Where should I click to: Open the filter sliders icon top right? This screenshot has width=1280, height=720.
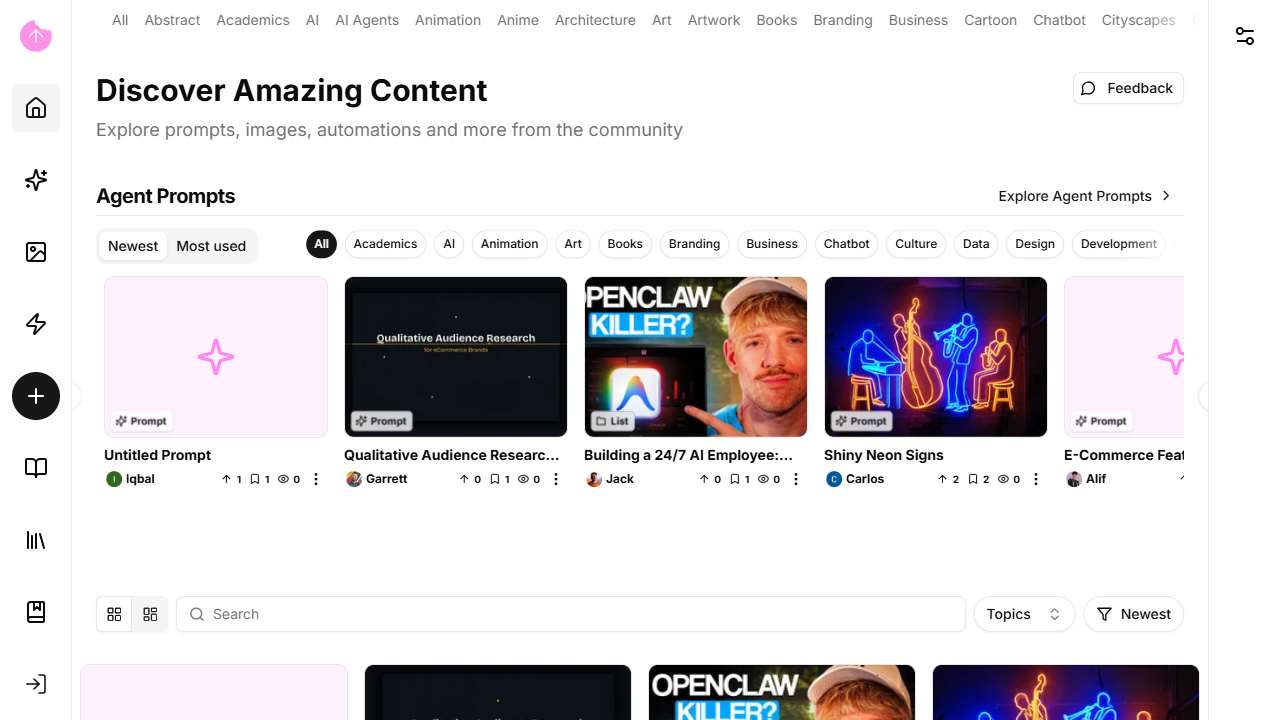(x=1244, y=36)
